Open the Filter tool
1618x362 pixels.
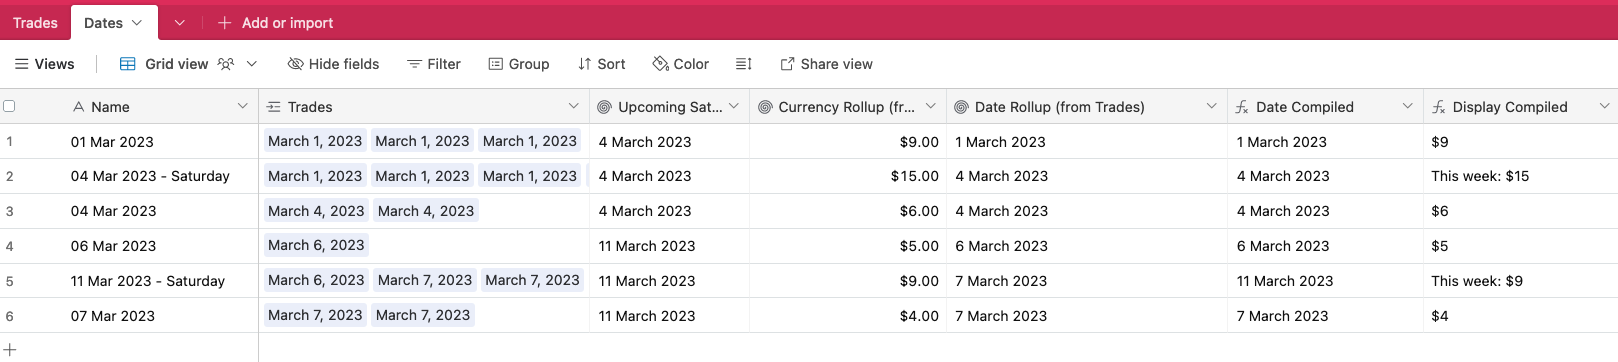coord(434,64)
